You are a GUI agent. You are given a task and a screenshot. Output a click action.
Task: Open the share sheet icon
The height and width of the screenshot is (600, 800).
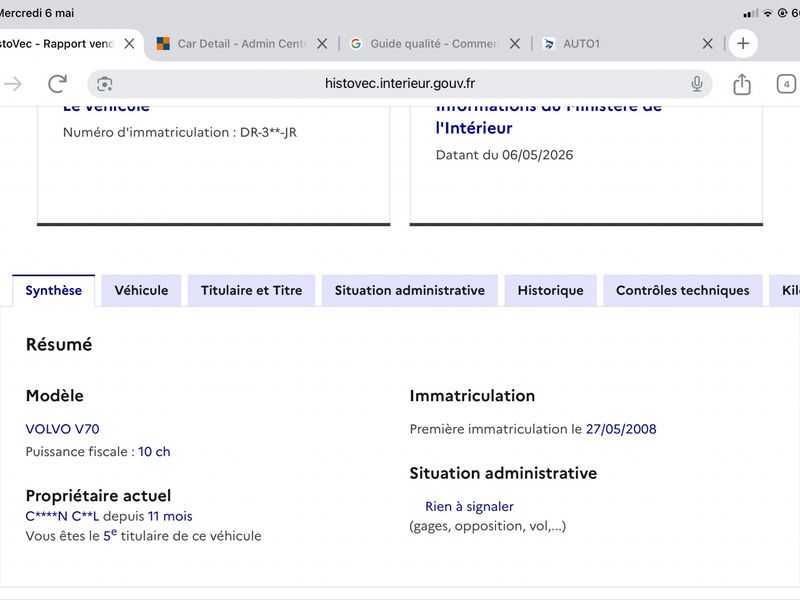click(x=742, y=84)
